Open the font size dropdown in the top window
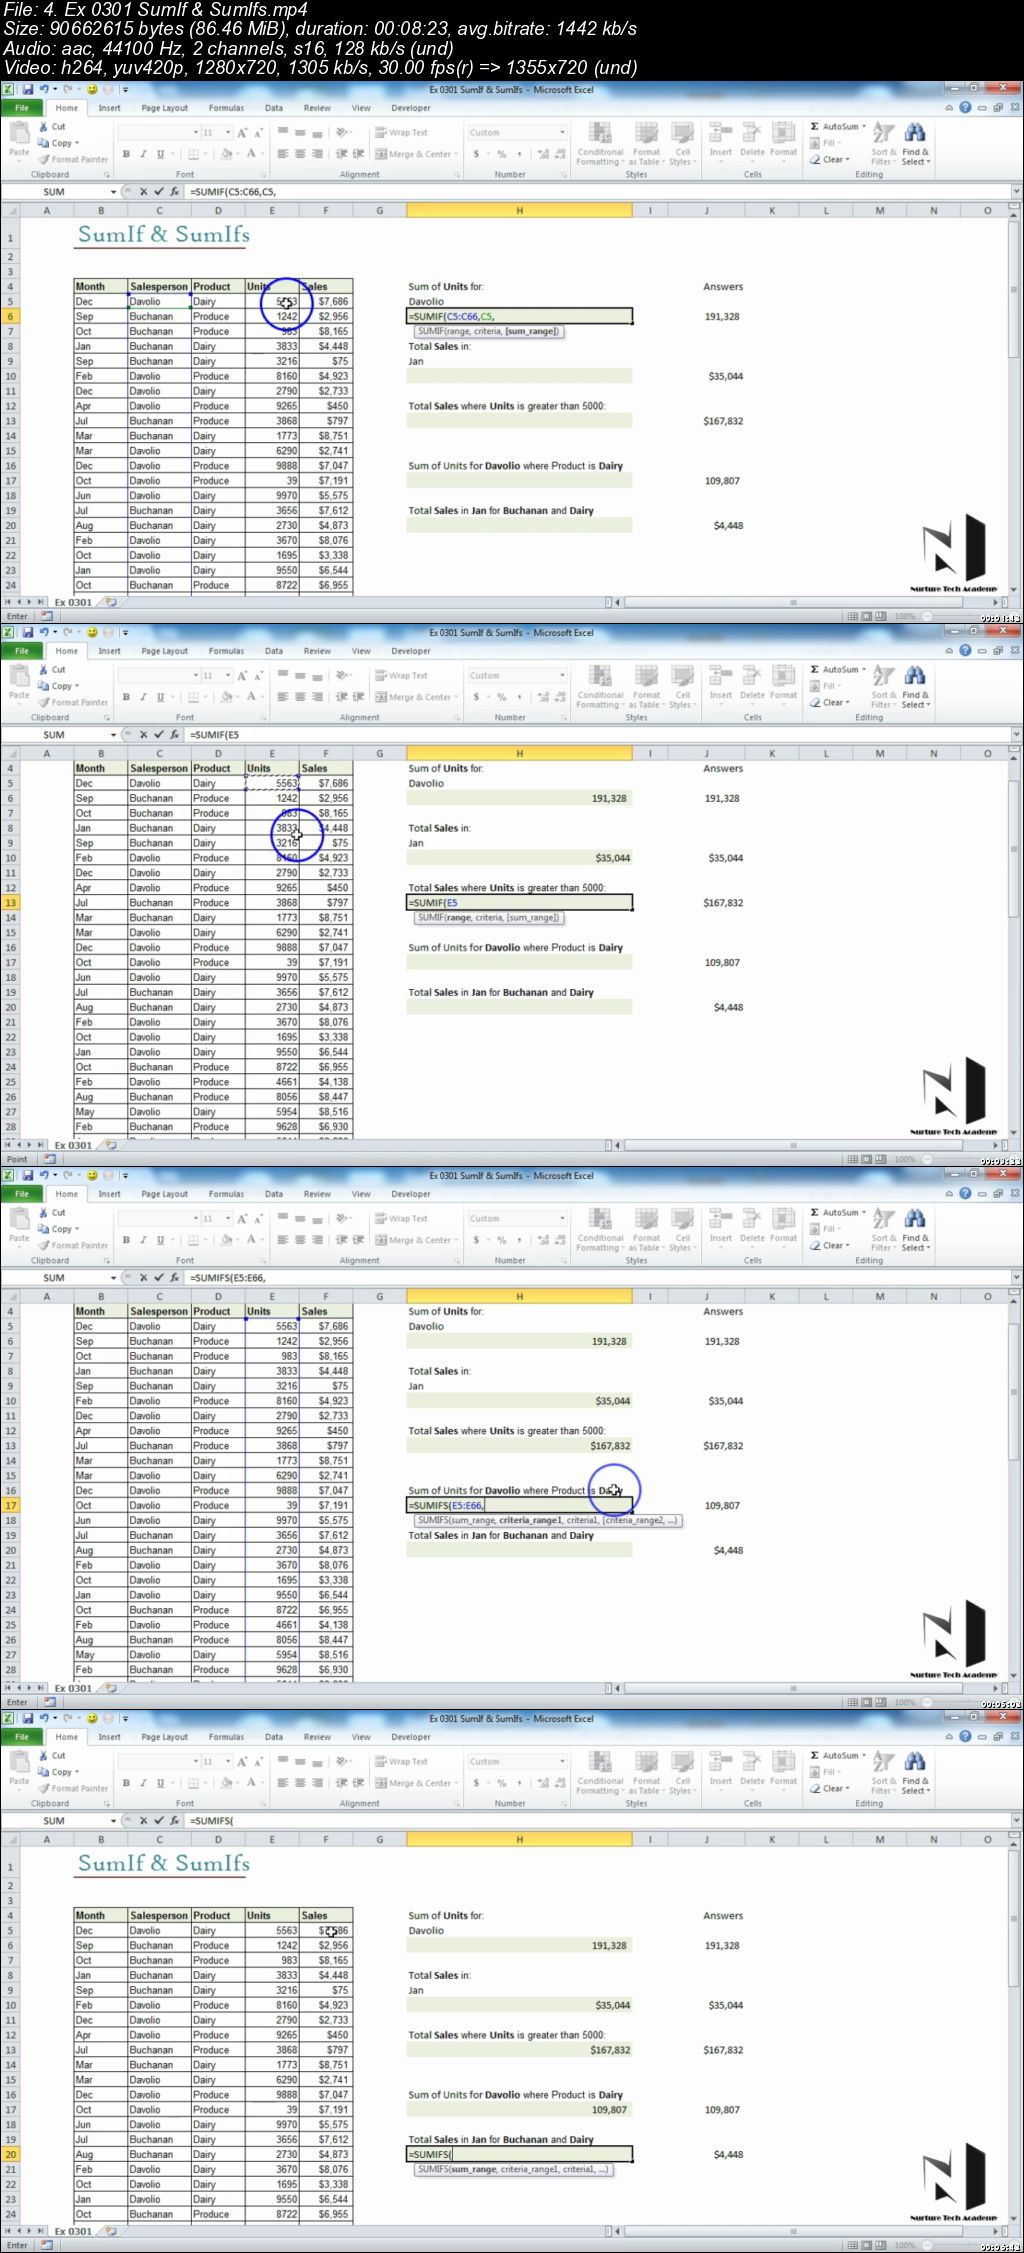Viewport: 1024px width, 2253px height. click(x=228, y=132)
